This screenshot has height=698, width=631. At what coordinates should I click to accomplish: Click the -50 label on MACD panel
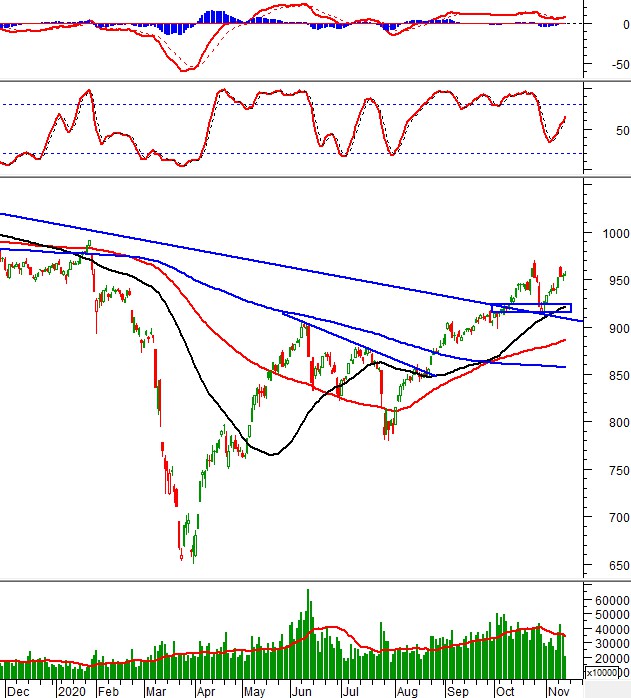tap(617, 65)
